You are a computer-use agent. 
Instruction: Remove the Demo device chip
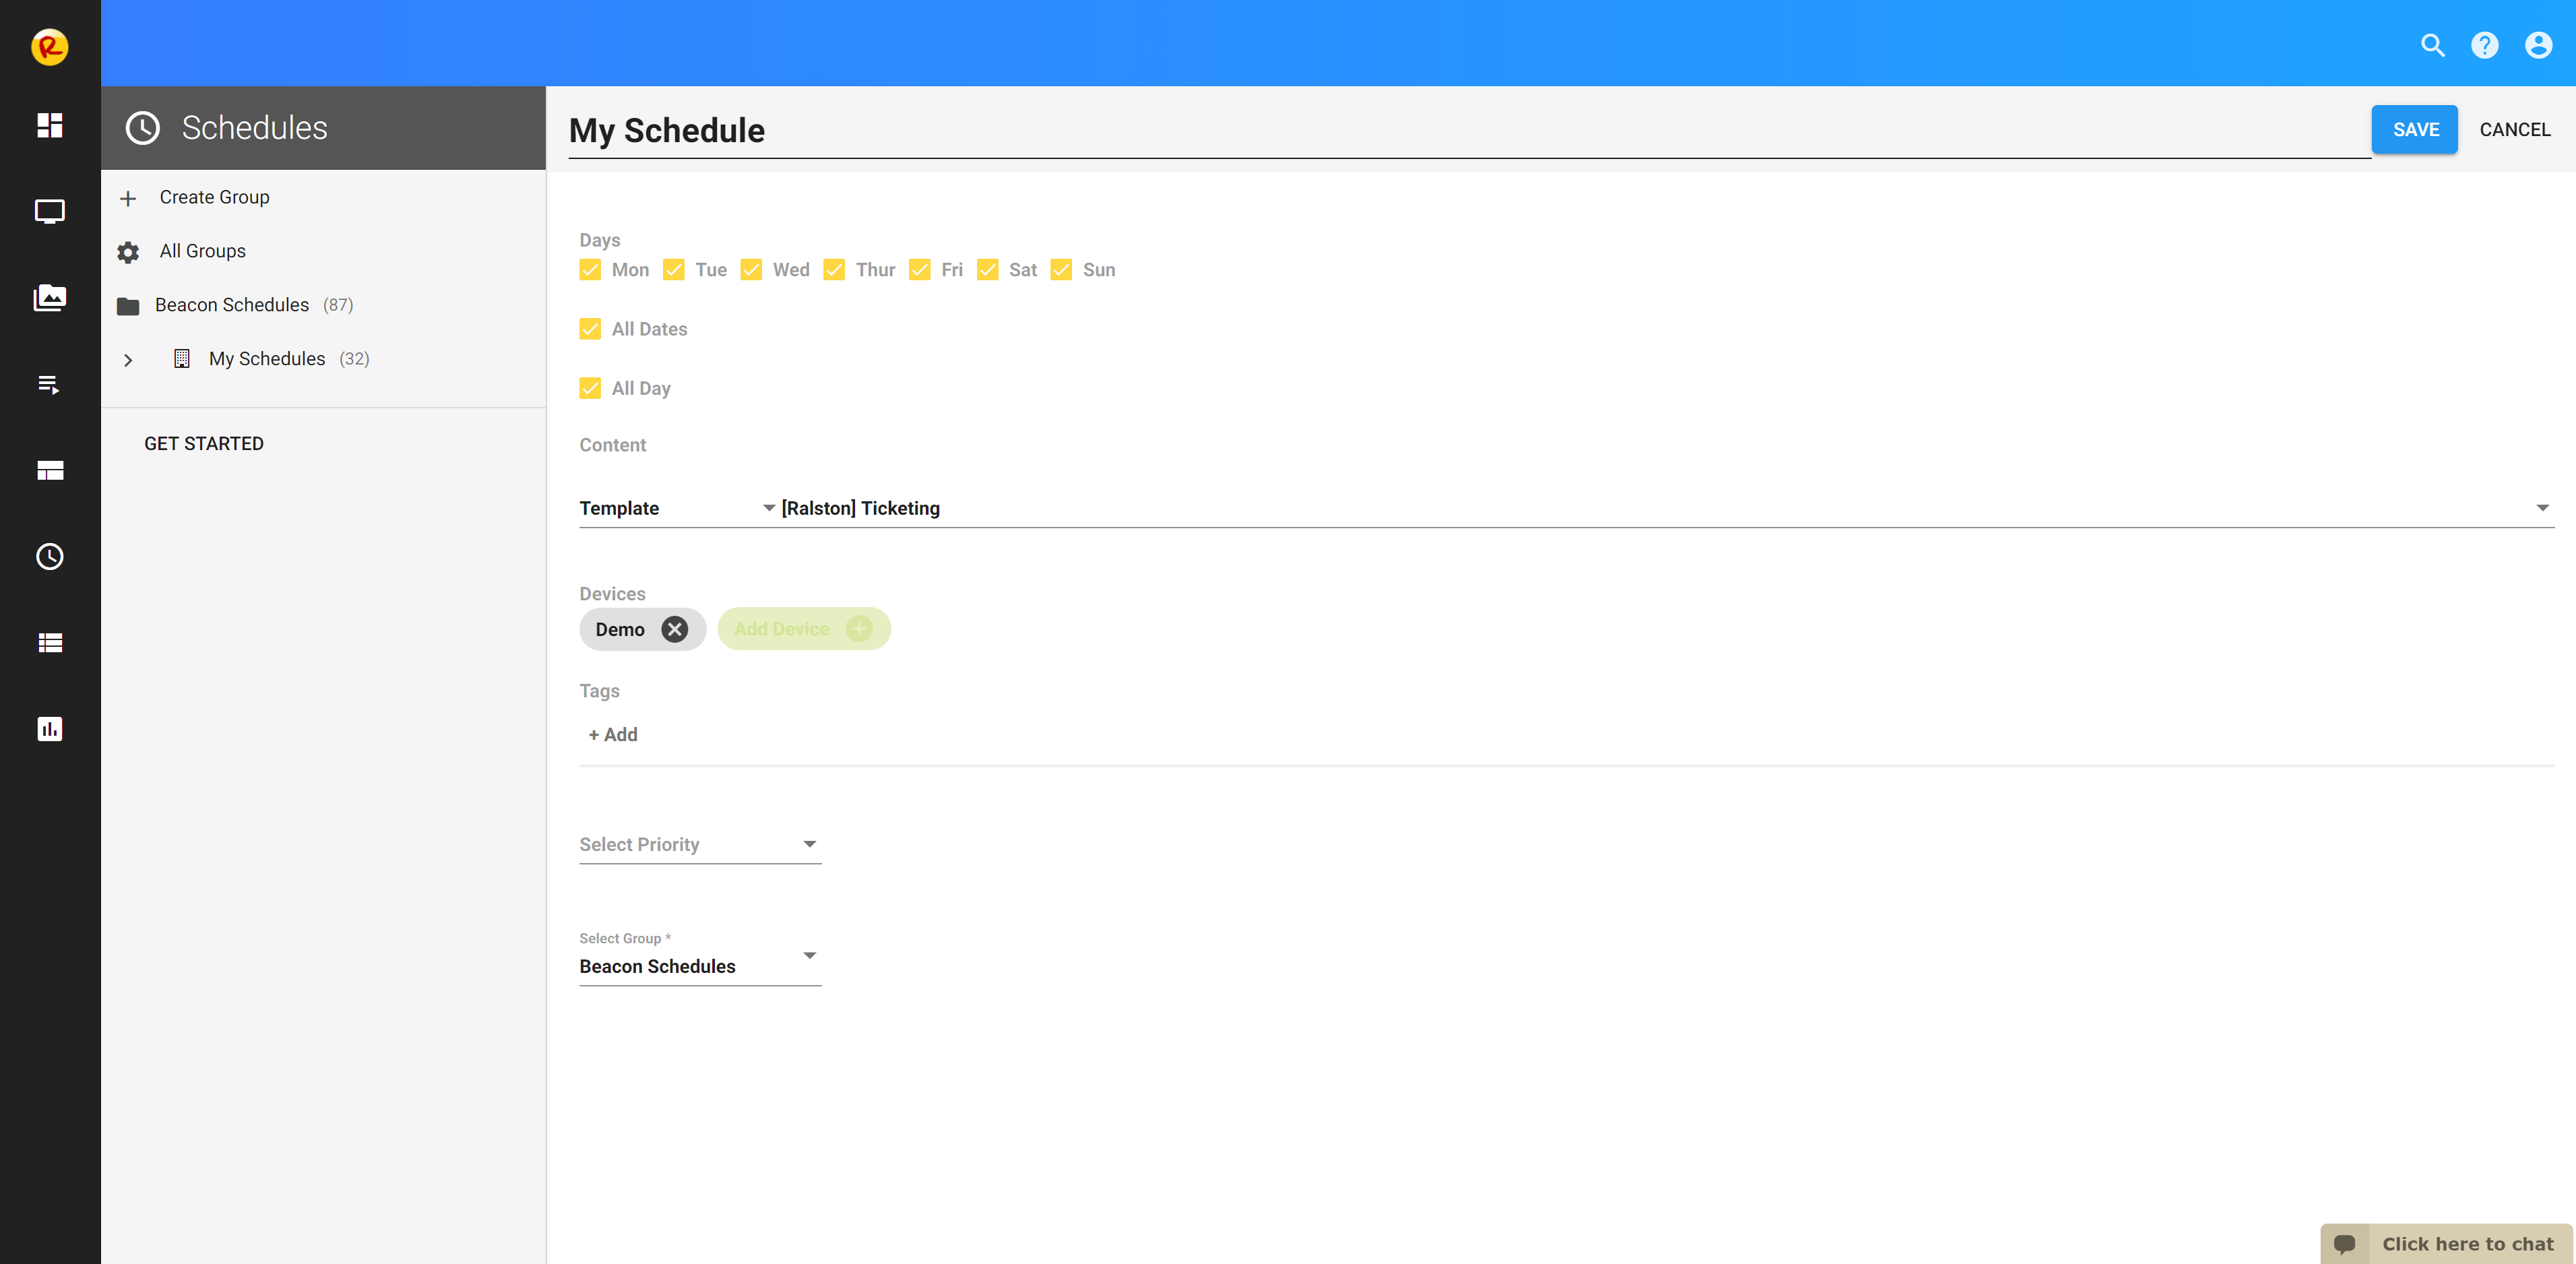coord(675,629)
